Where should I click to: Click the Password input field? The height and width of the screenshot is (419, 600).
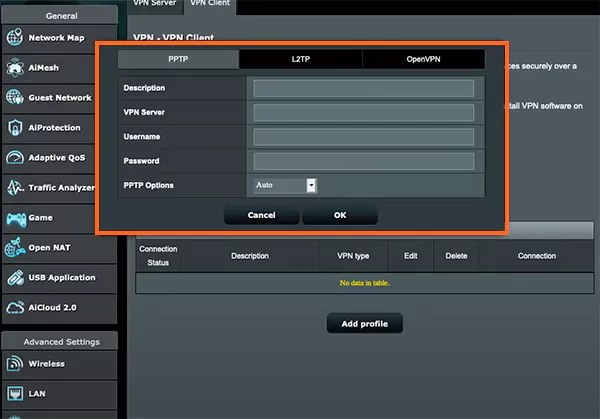click(364, 161)
